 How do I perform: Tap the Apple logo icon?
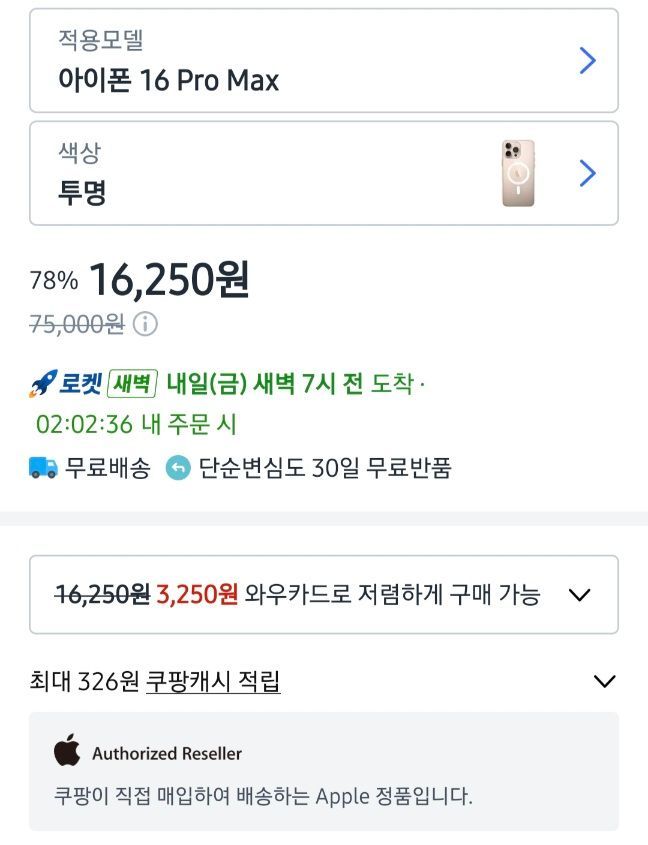[67, 750]
